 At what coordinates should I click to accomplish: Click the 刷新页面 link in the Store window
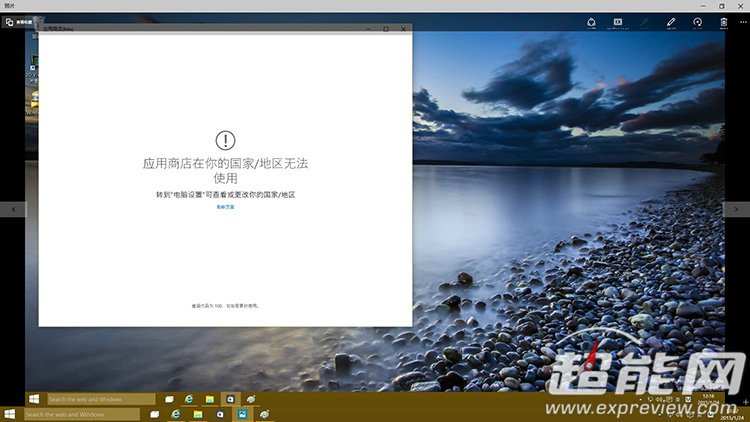(225, 207)
